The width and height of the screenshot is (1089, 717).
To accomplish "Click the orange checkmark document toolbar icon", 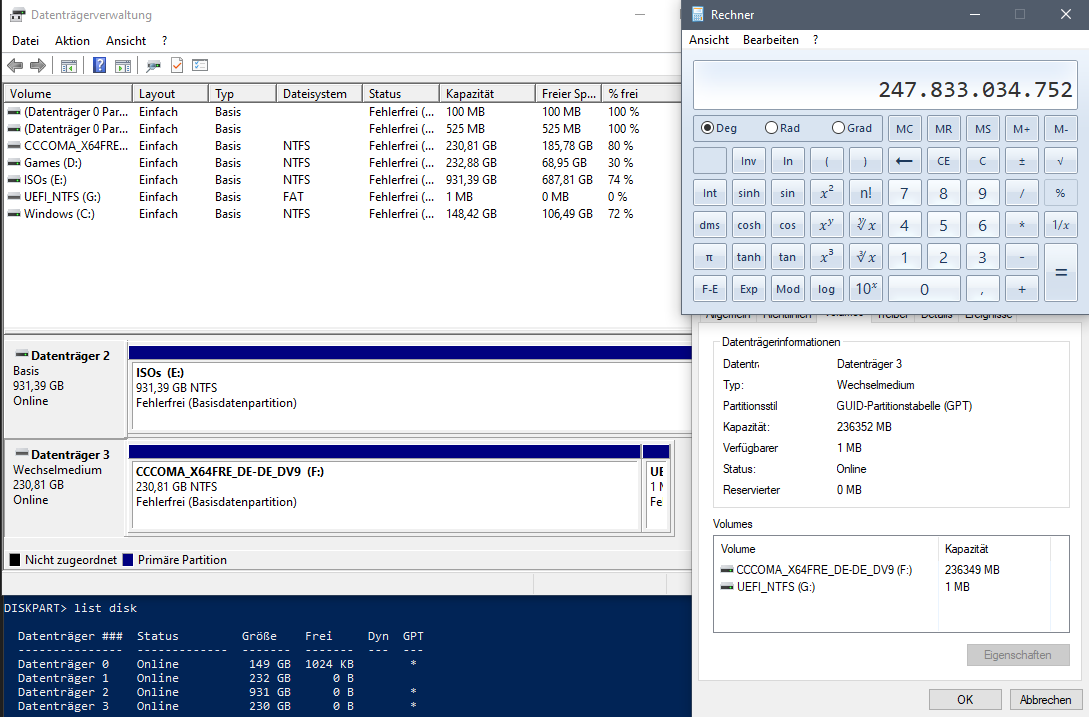I will pos(177,65).
